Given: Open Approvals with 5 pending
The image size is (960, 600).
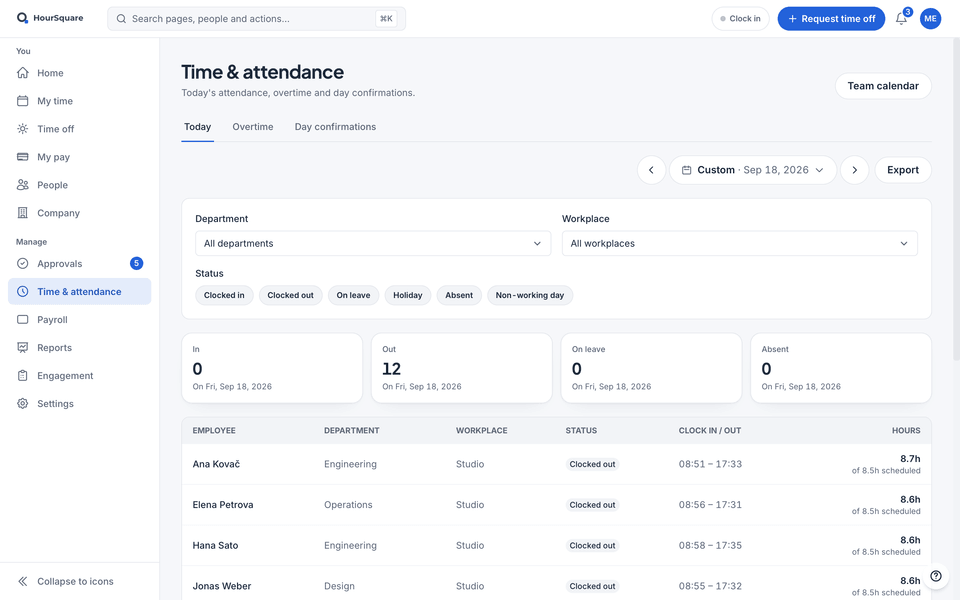Looking at the screenshot, I should [x=80, y=264].
